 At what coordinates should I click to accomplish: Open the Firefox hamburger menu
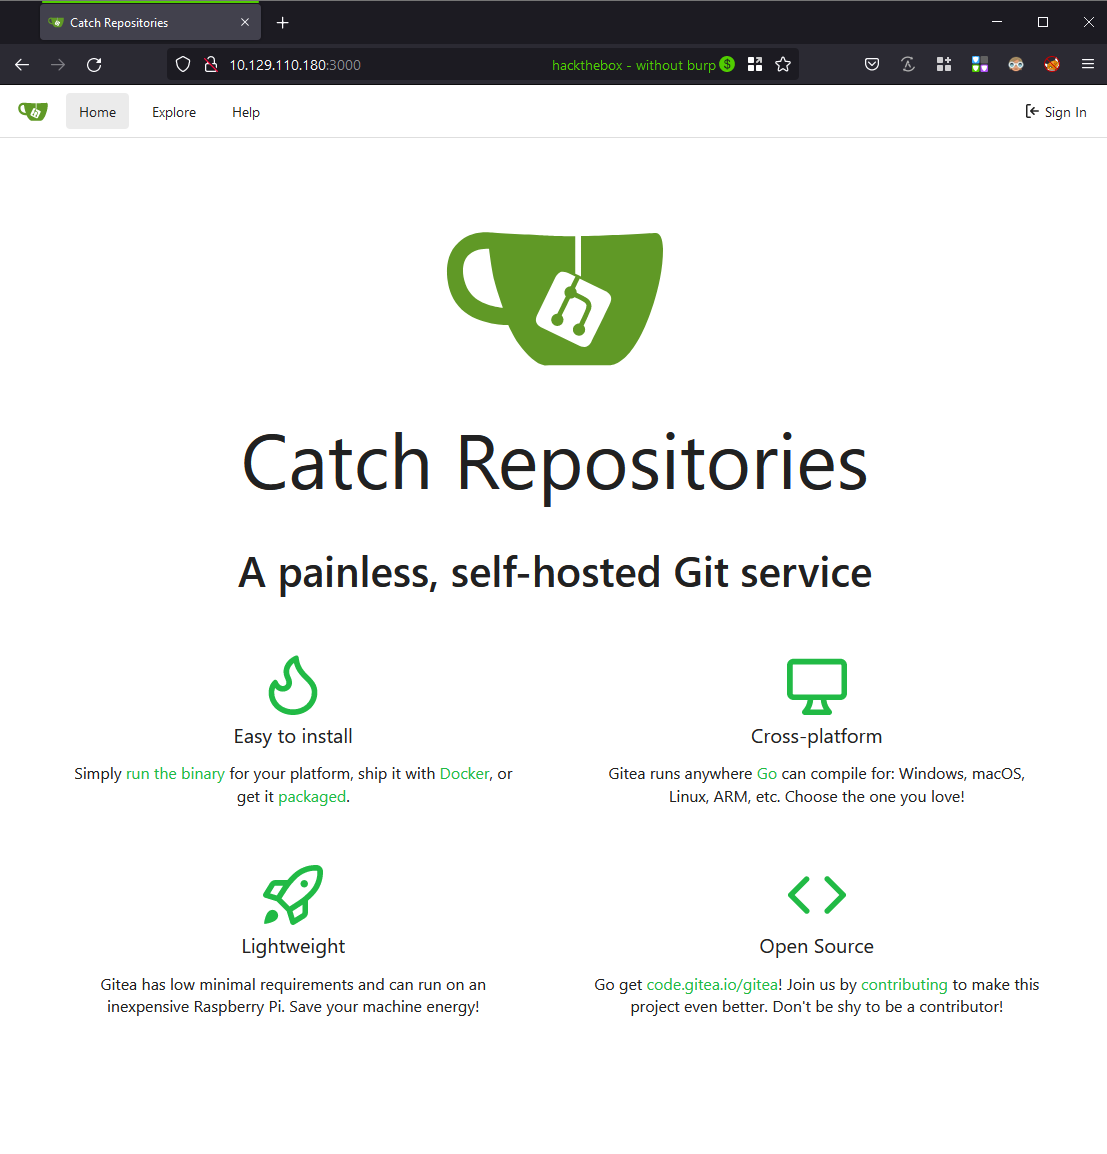pos(1088,64)
